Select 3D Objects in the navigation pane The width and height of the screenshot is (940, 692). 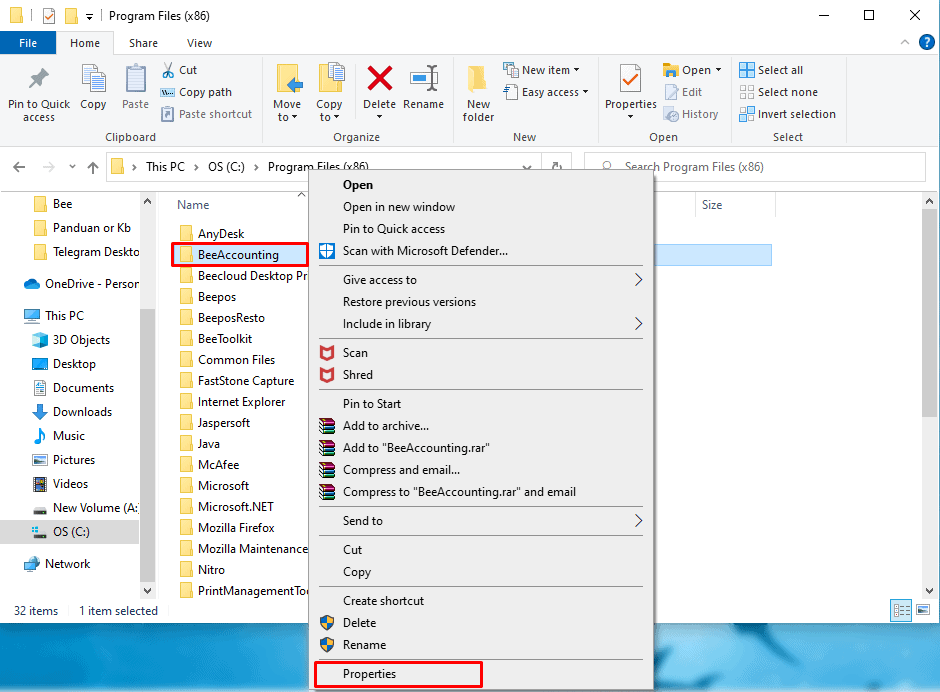[x=71, y=340]
